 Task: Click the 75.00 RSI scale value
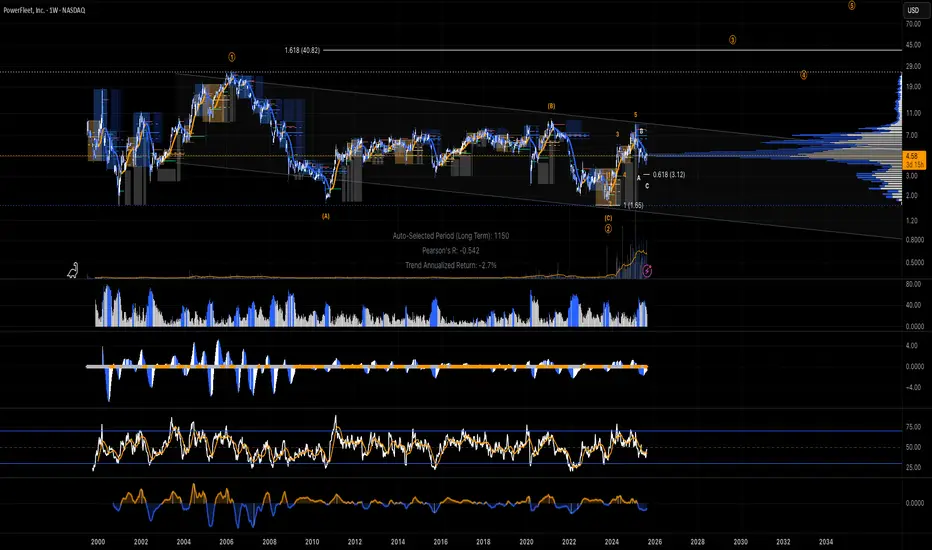click(914, 427)
